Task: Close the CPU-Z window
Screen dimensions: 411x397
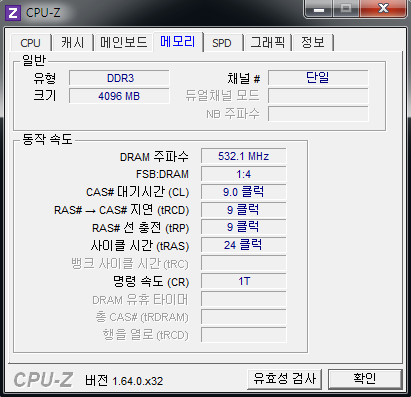Action: click(383, 9)
